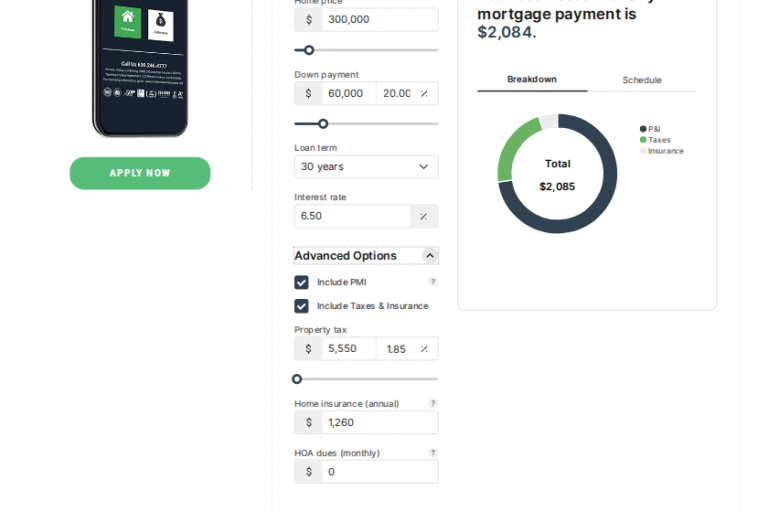Uncheck Include Taxes & Insurance checkbox
Image resolution: width=768 pixels, height=512 pixels.
coord(301,306)
